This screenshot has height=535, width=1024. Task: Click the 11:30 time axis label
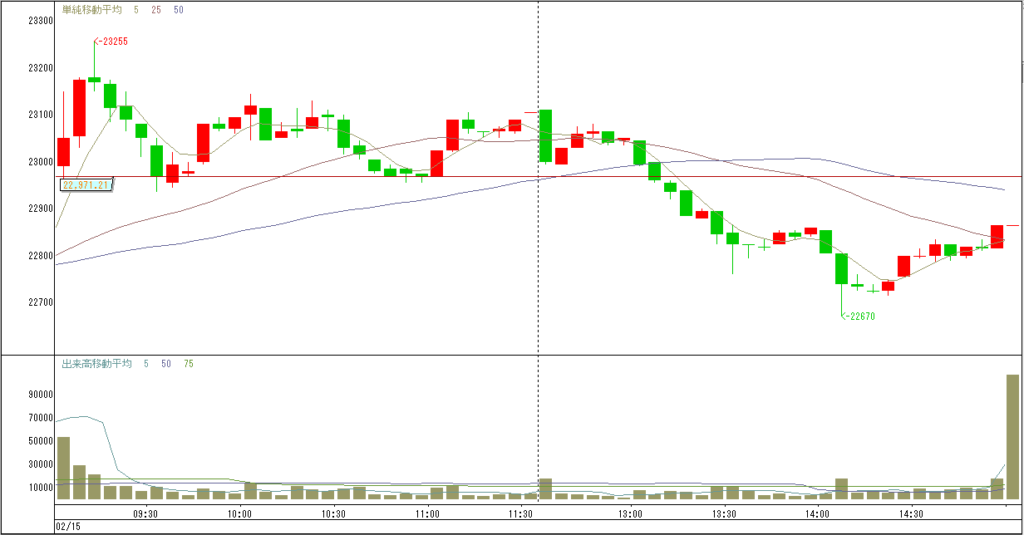[520, 514]
